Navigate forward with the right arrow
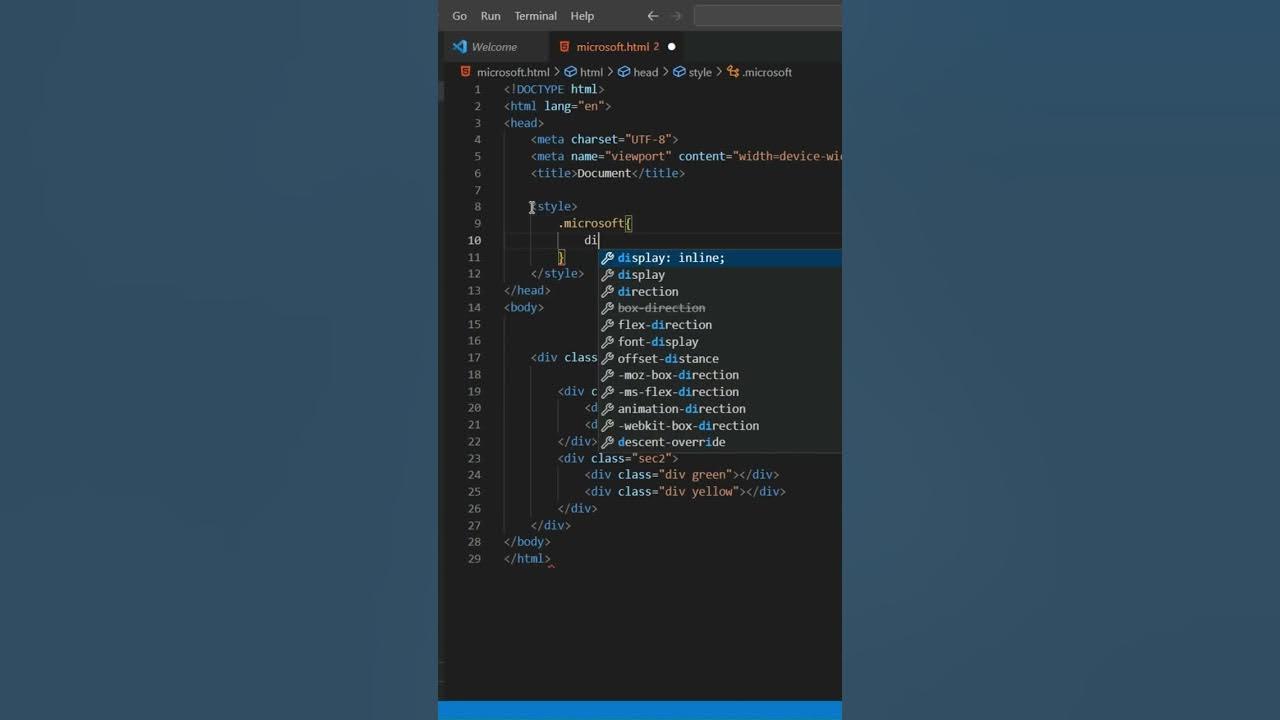The height and width of the screenshot is (720, 1280). (x=676, y=16)
